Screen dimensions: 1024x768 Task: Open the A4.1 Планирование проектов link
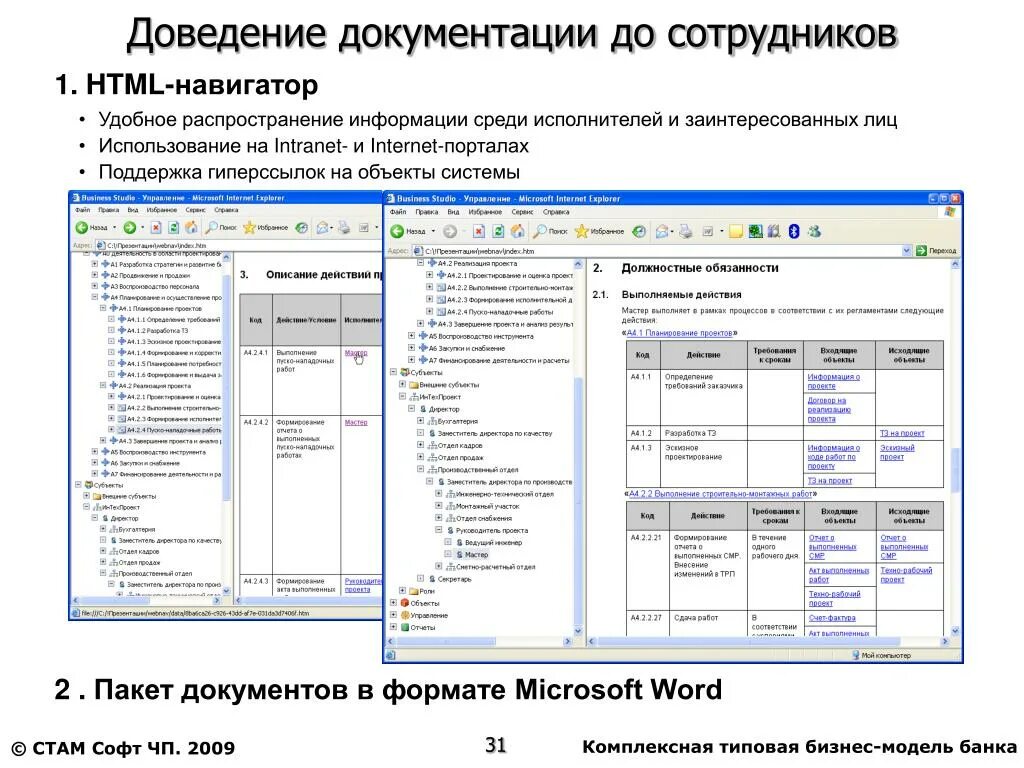[679, 333]
